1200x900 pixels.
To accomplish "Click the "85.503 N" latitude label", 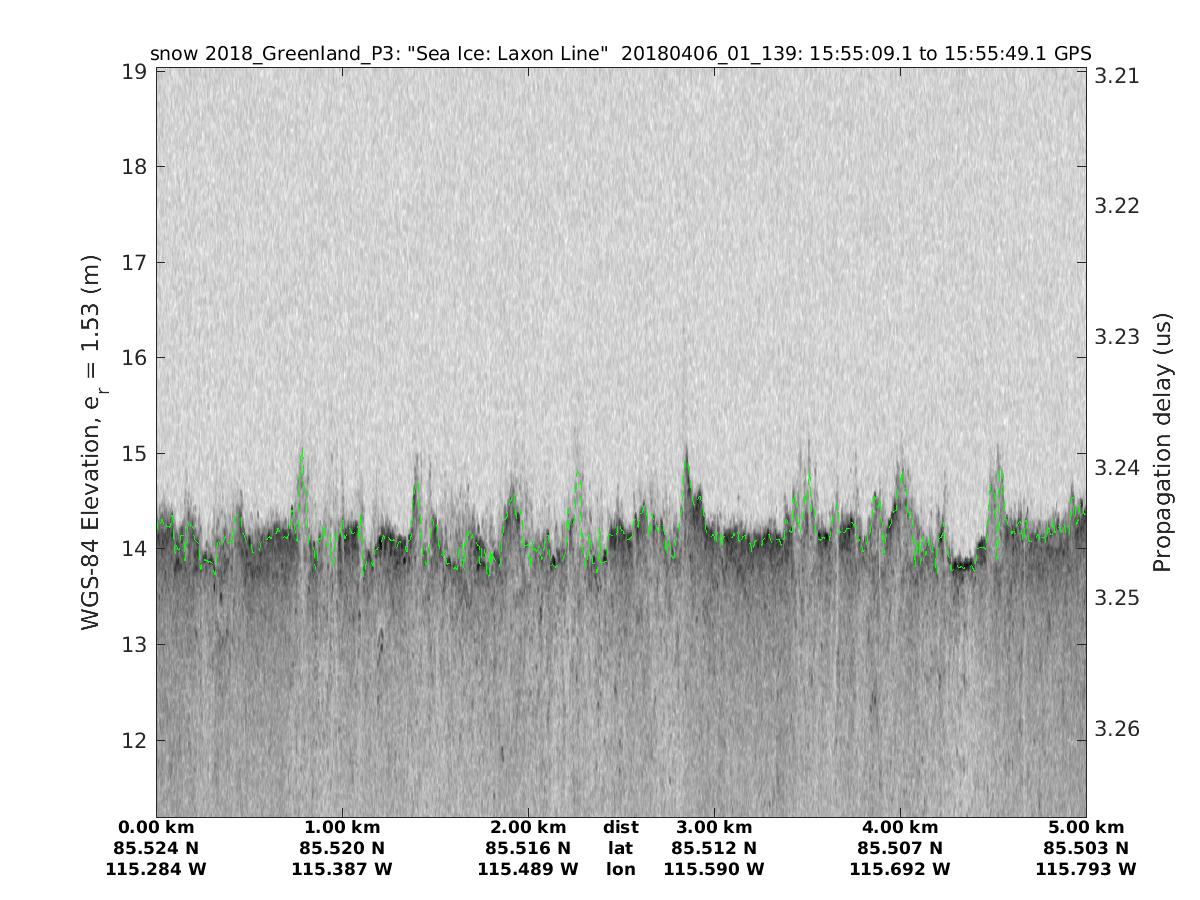I will [x=1086, y=849].
